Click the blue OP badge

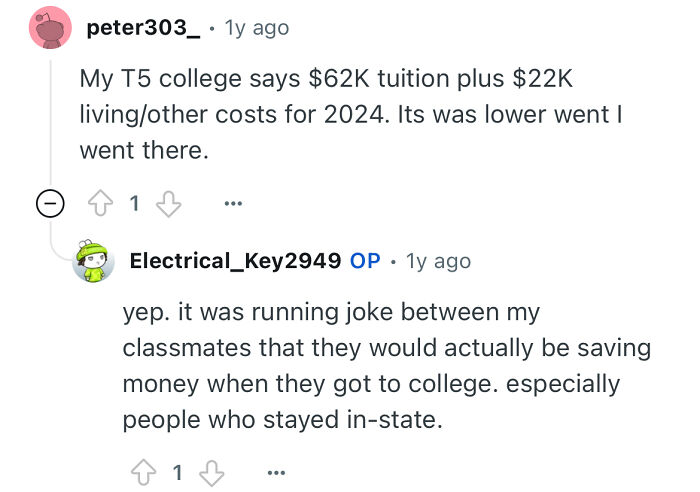[365, 261]
